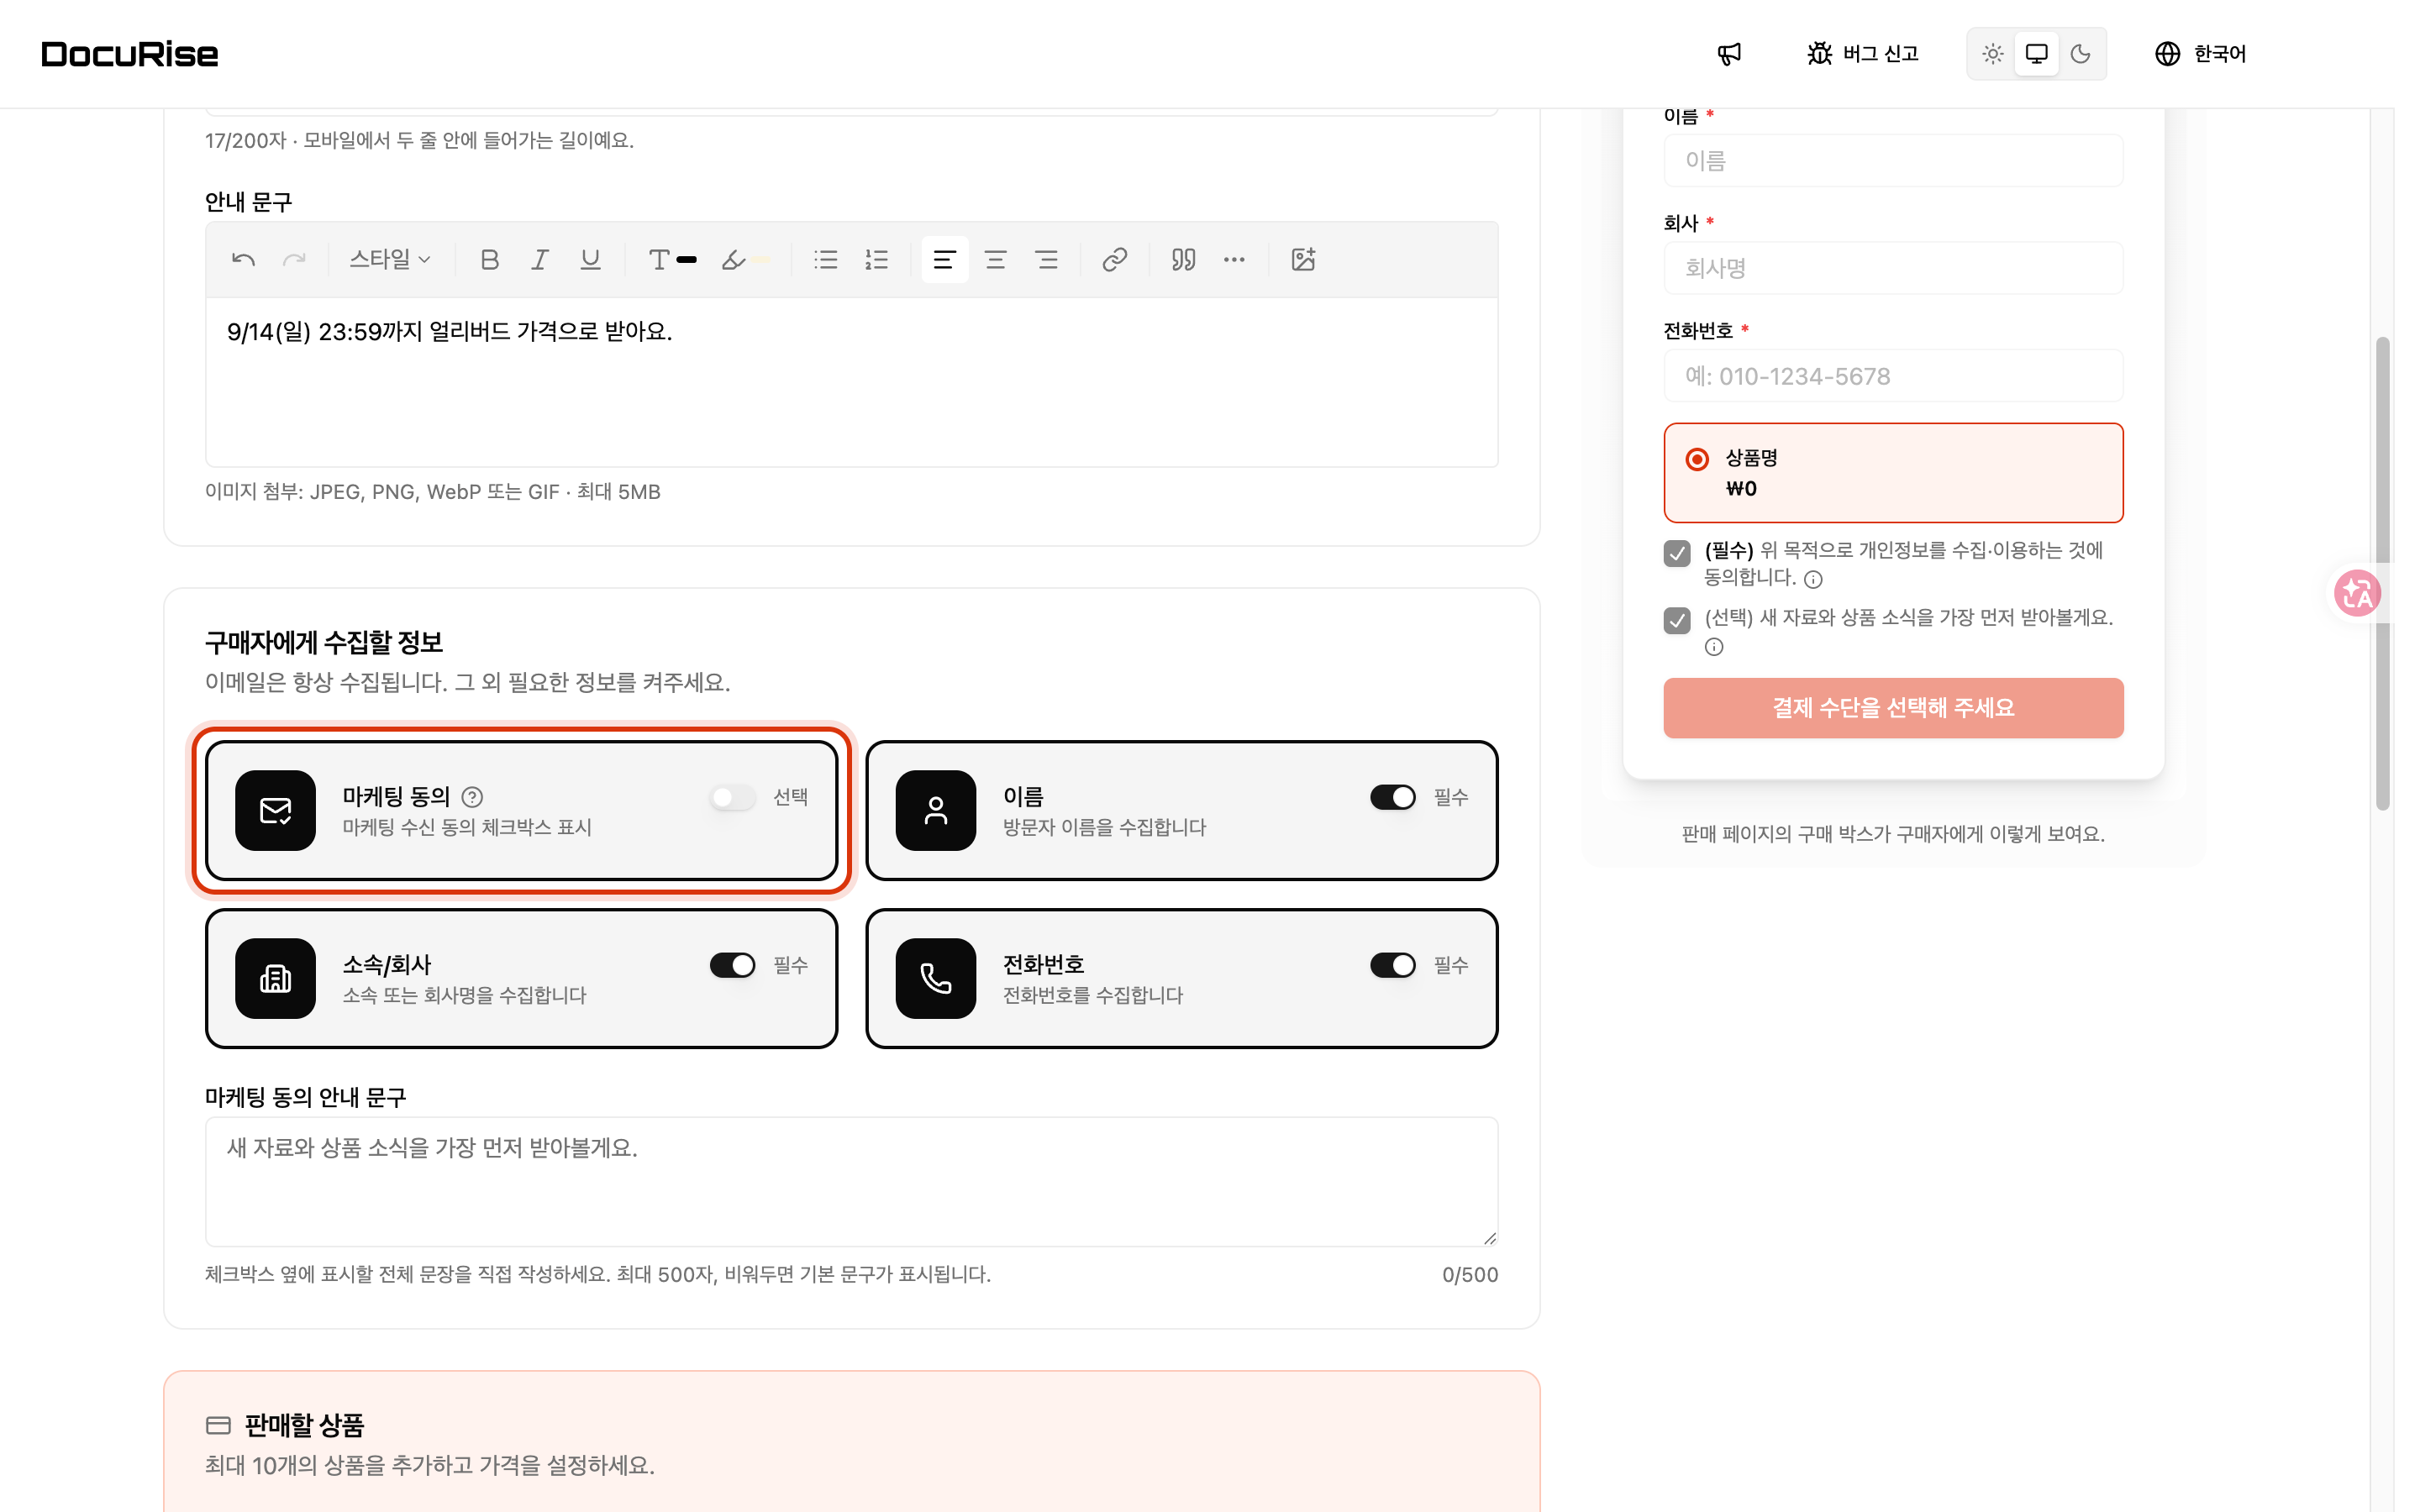The image size is (2420, 1512).
Task: Enable the 마케팅 동의 toggle
Action: [x=732, y=797]
